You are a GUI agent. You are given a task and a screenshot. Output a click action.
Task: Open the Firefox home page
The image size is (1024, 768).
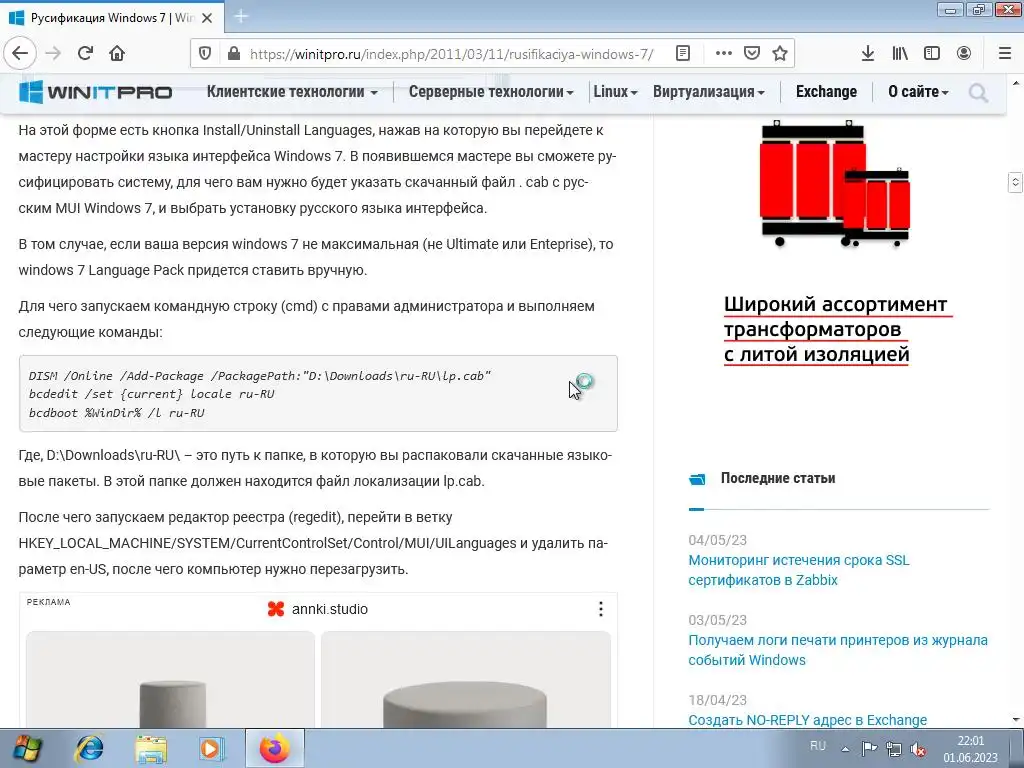pos(117,53)
